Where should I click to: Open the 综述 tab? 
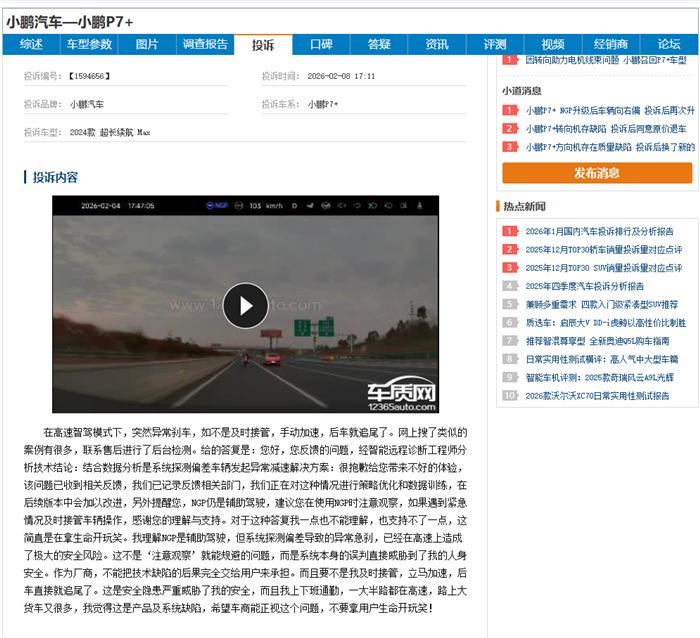pos(31,44)
